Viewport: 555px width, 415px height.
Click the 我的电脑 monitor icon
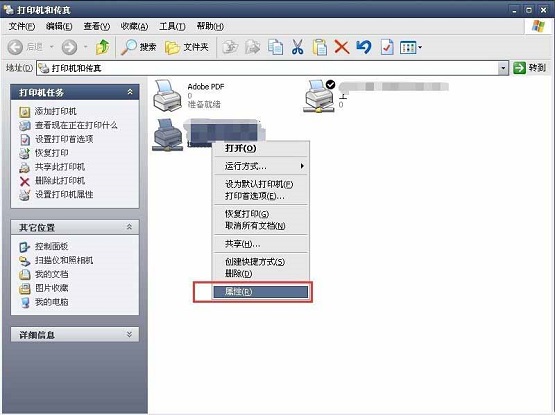25,302
